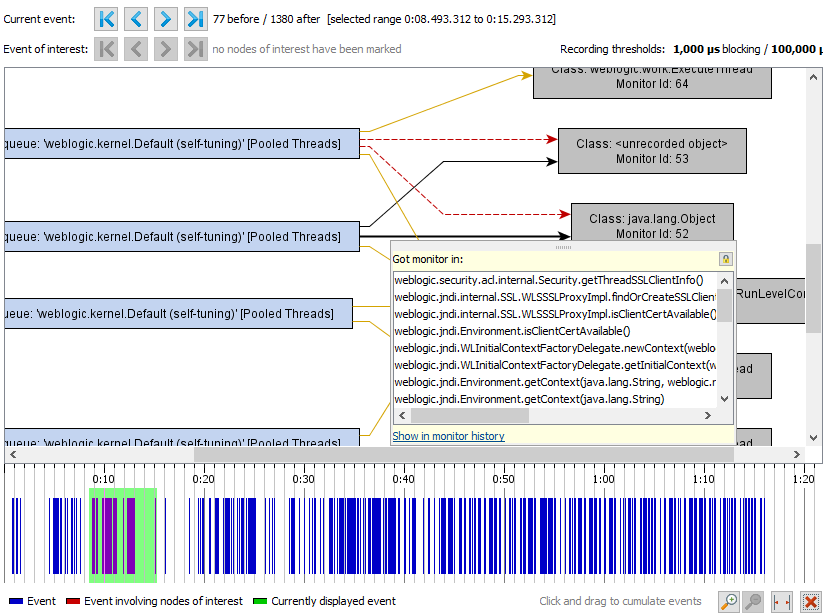Click the fit-timeline-to-range icon
Screen dimensions: 826x614
tap(782, 601)
